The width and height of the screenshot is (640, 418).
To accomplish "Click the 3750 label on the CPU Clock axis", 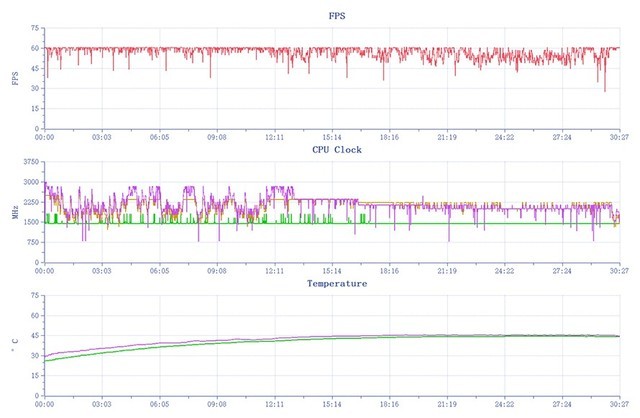I will point(28,162).
